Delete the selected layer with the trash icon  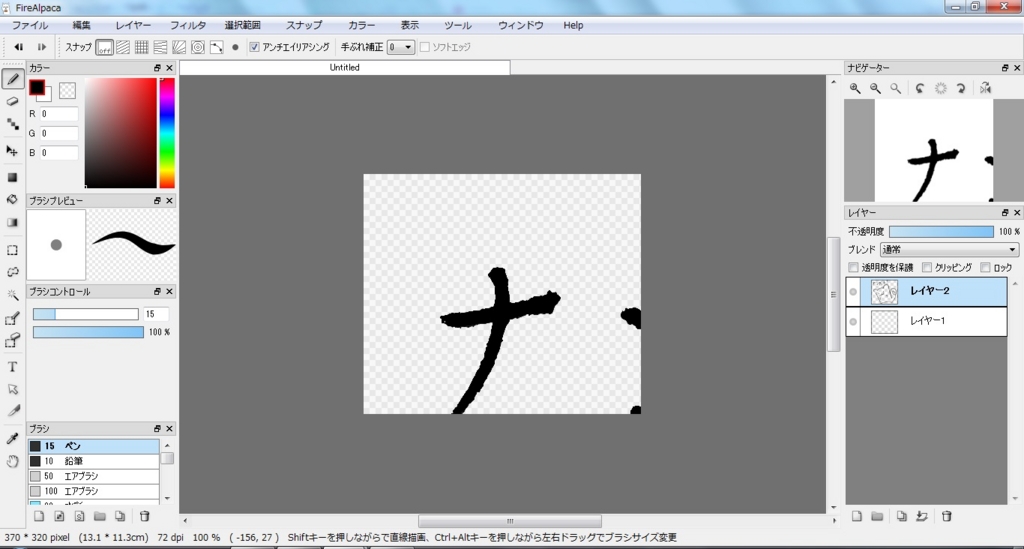pyautogui.click(x=946, y=516)
